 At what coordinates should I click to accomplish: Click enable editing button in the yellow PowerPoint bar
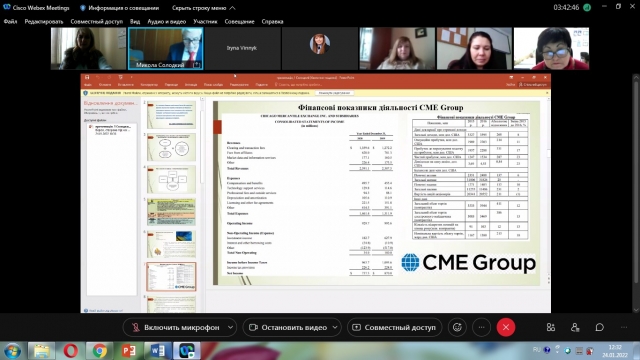pos(334,93)
